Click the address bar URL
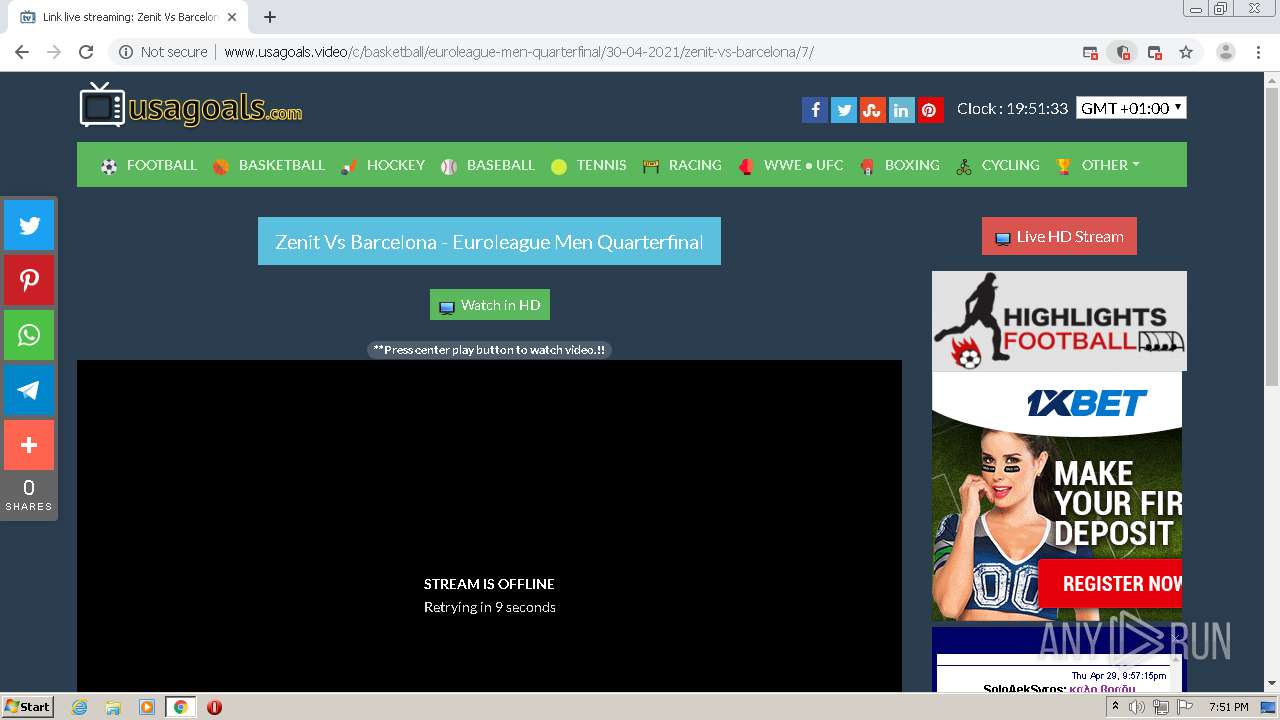The image size is (1280, 720). (519, 52)
